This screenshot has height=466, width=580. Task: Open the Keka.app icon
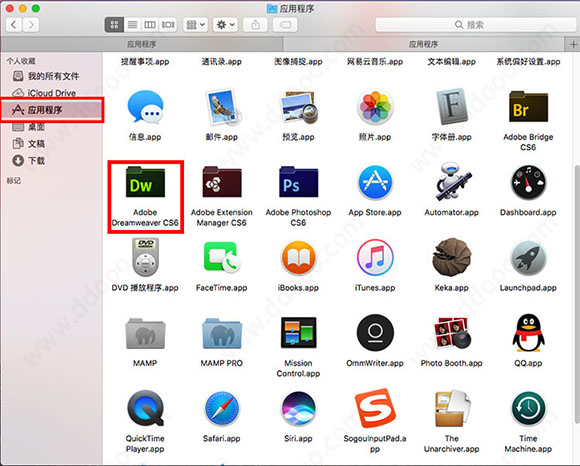[x=452, y=257]
